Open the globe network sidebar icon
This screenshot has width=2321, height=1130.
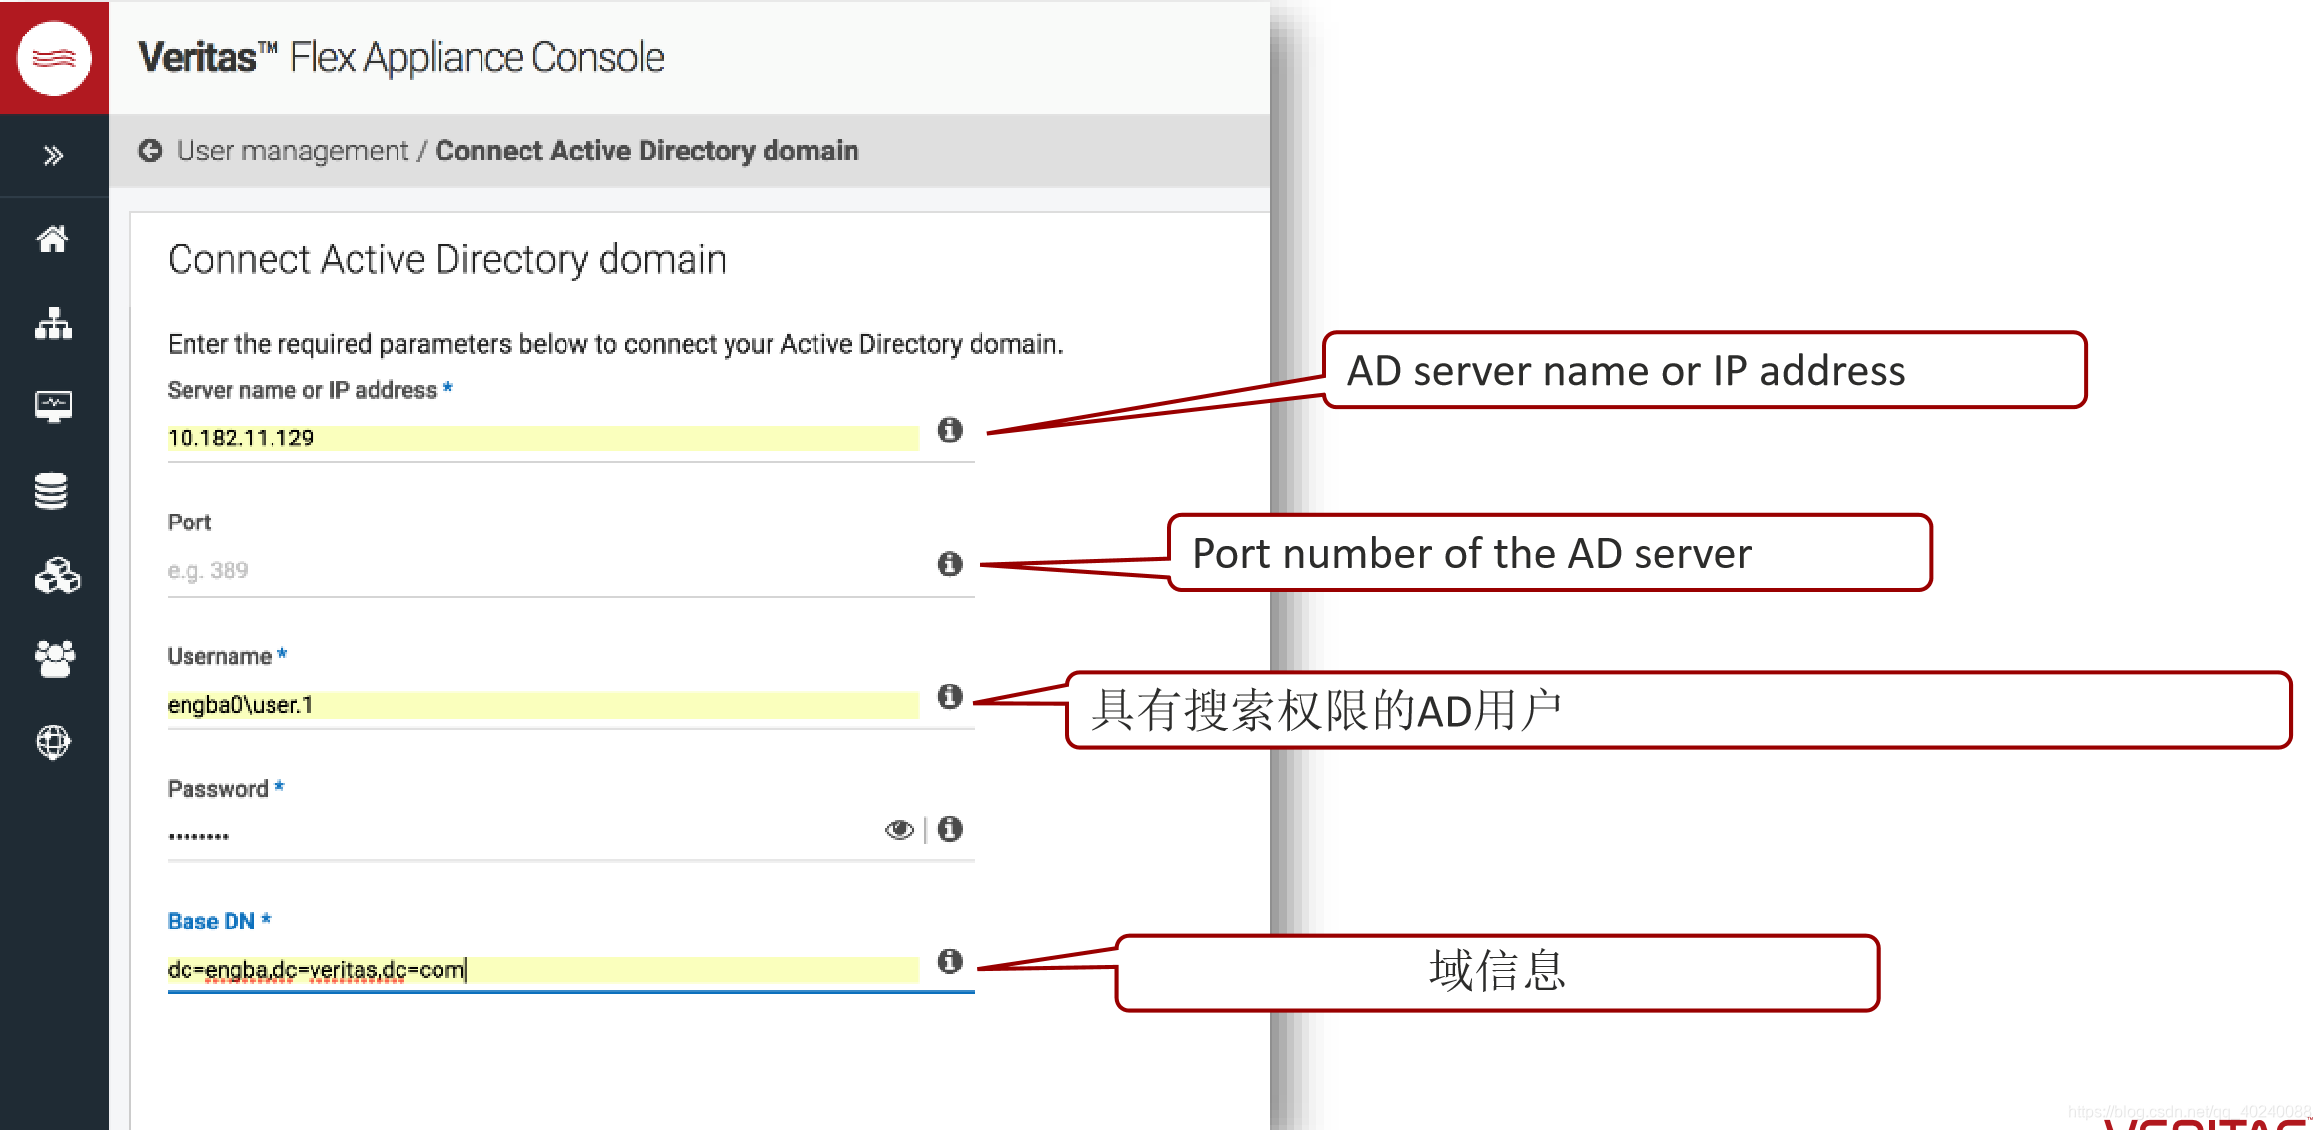click(x=53, y=742)
